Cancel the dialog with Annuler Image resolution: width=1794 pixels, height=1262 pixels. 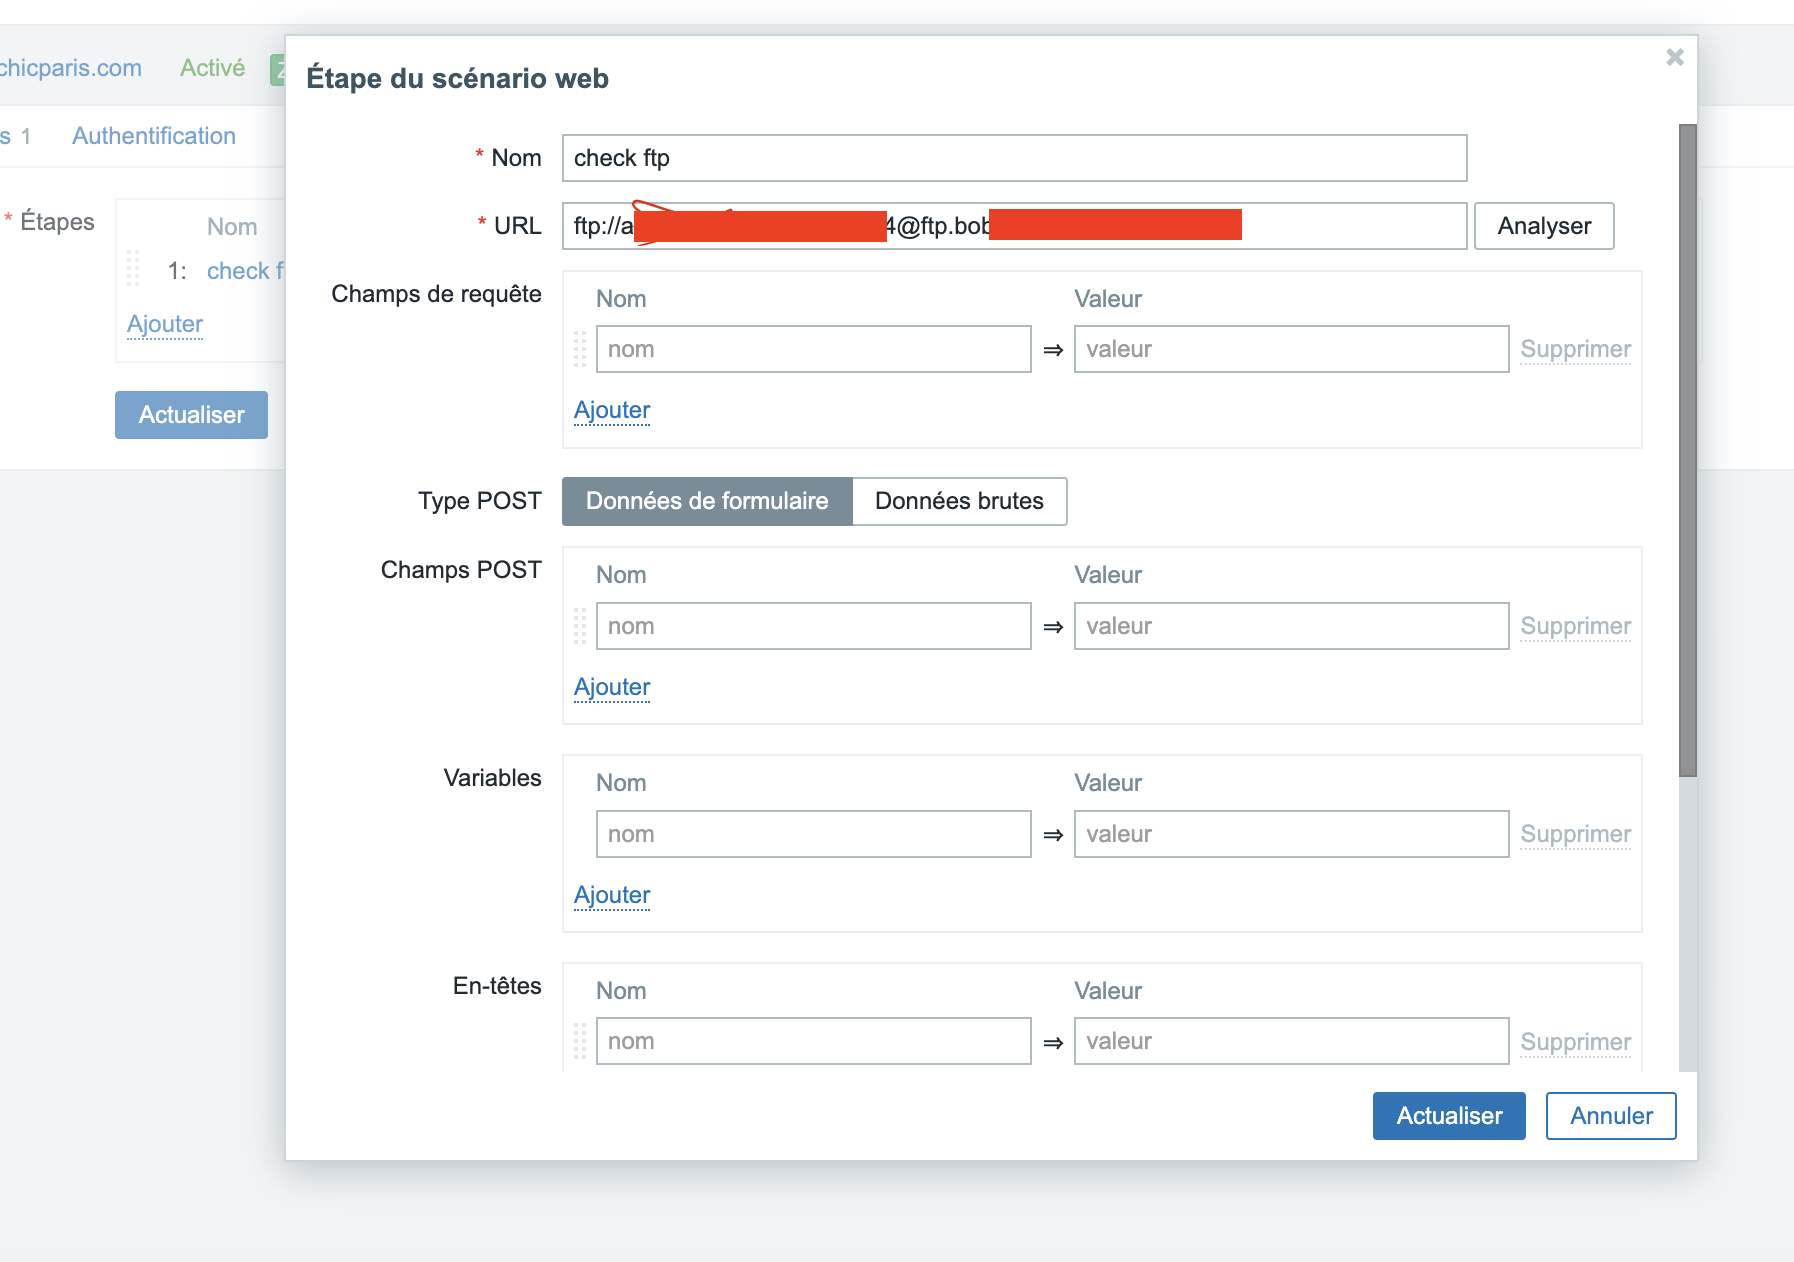[x=1610, y=1116]
